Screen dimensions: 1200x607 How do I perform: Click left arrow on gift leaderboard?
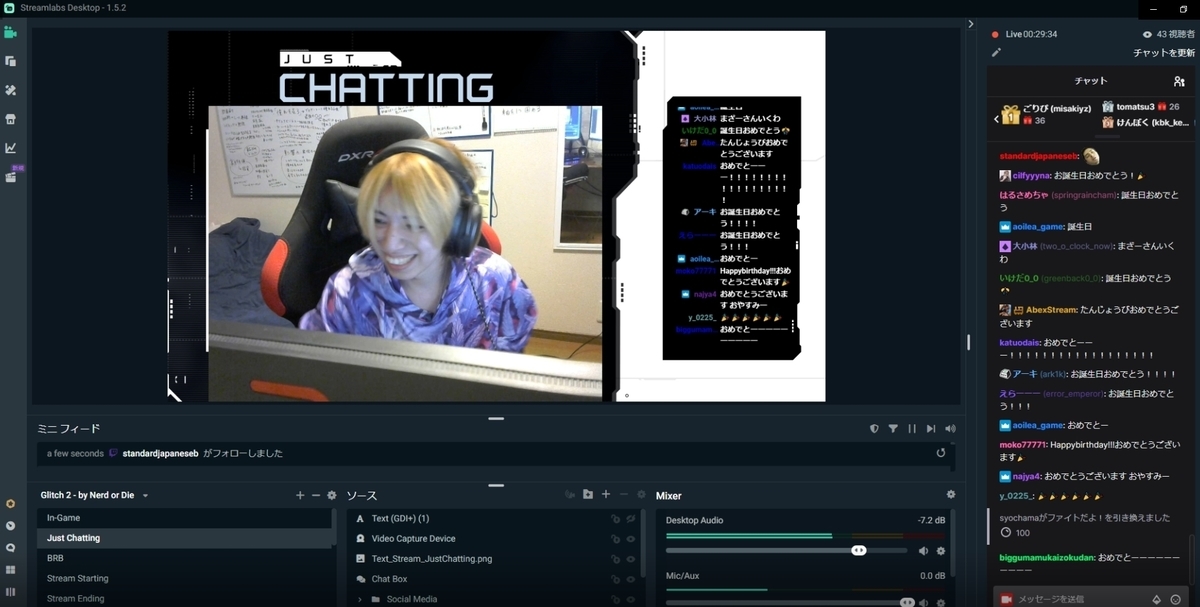point(996,119)
